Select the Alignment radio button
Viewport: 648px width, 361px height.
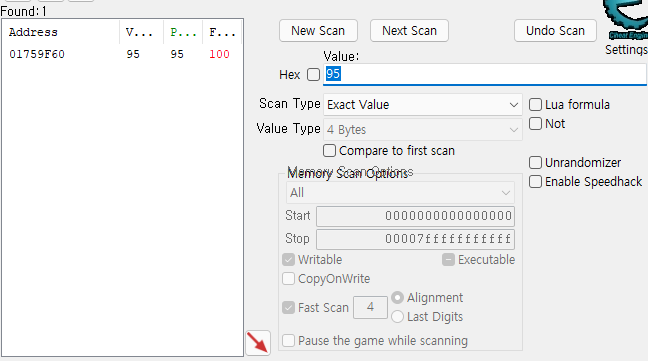point(397,298)
